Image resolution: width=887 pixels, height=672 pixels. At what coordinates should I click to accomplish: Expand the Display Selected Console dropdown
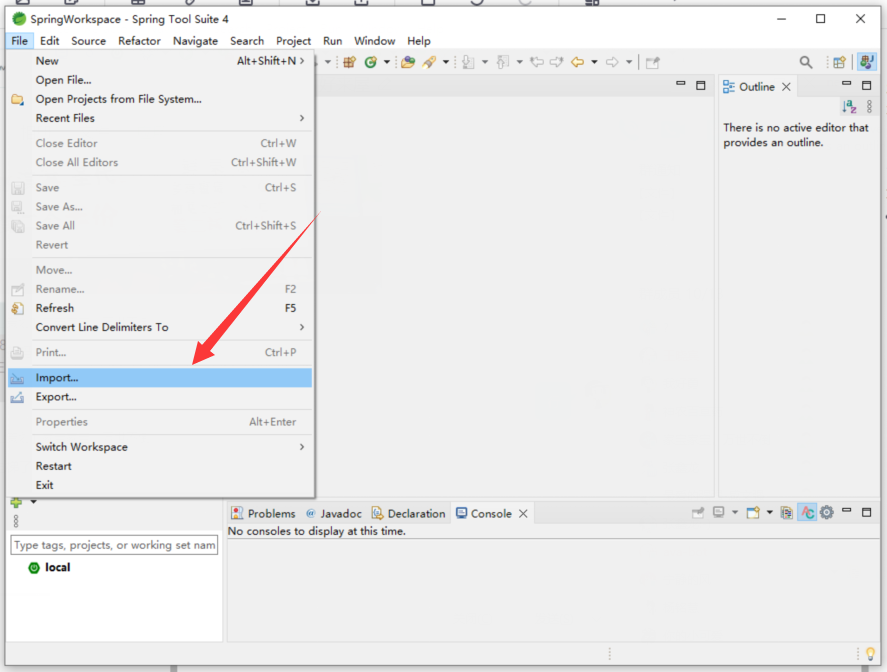click(x=735, y=512)
